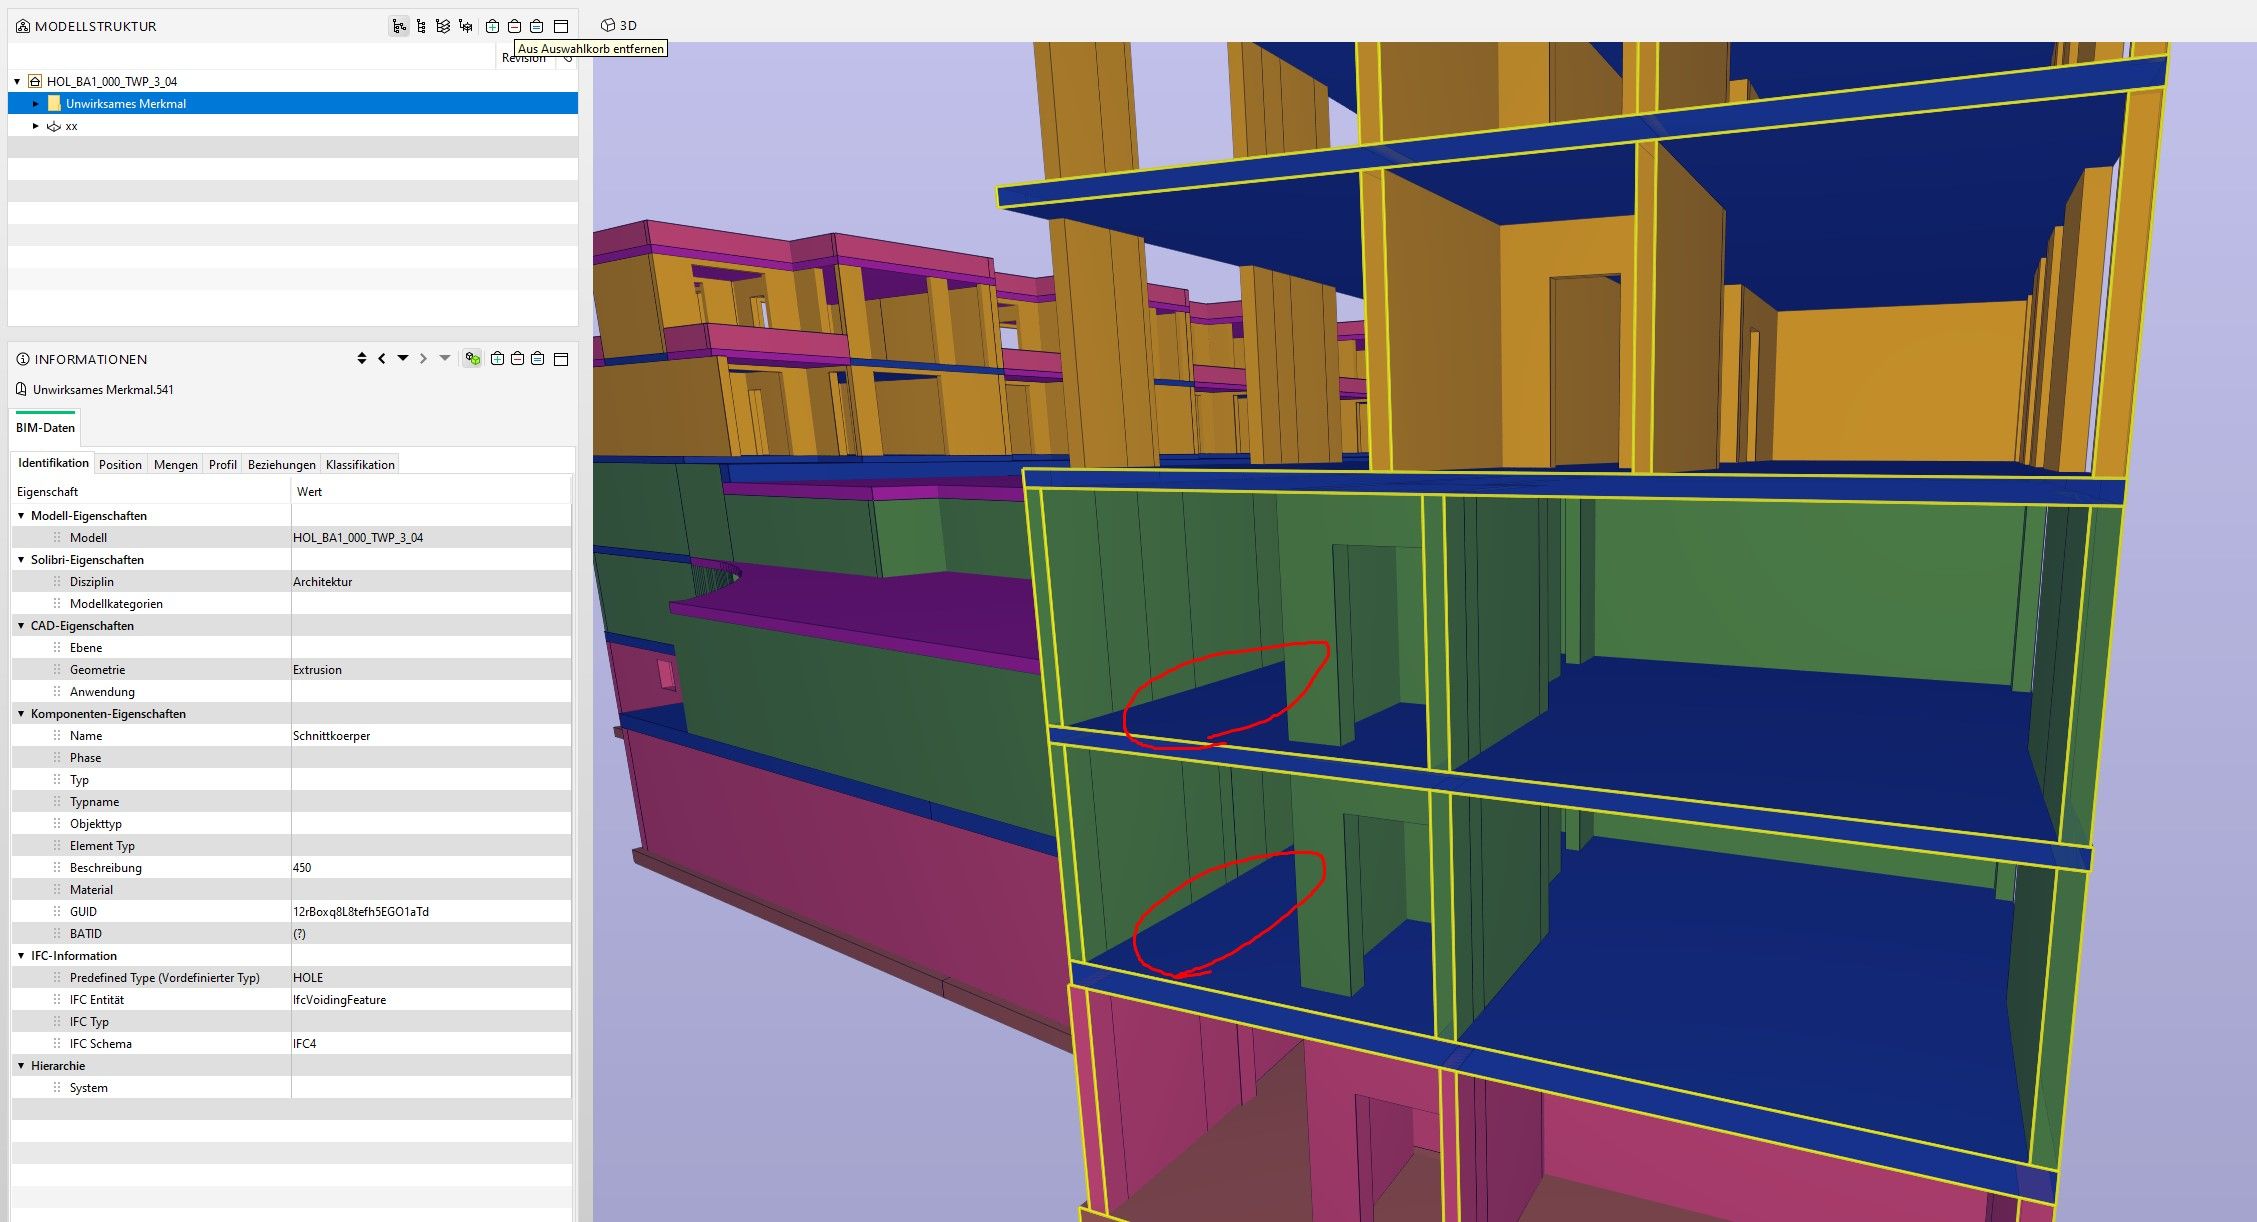
Task: Collapse the HOL_BA1_000_TWP_3_04 model node
Action: click(17, 81)
